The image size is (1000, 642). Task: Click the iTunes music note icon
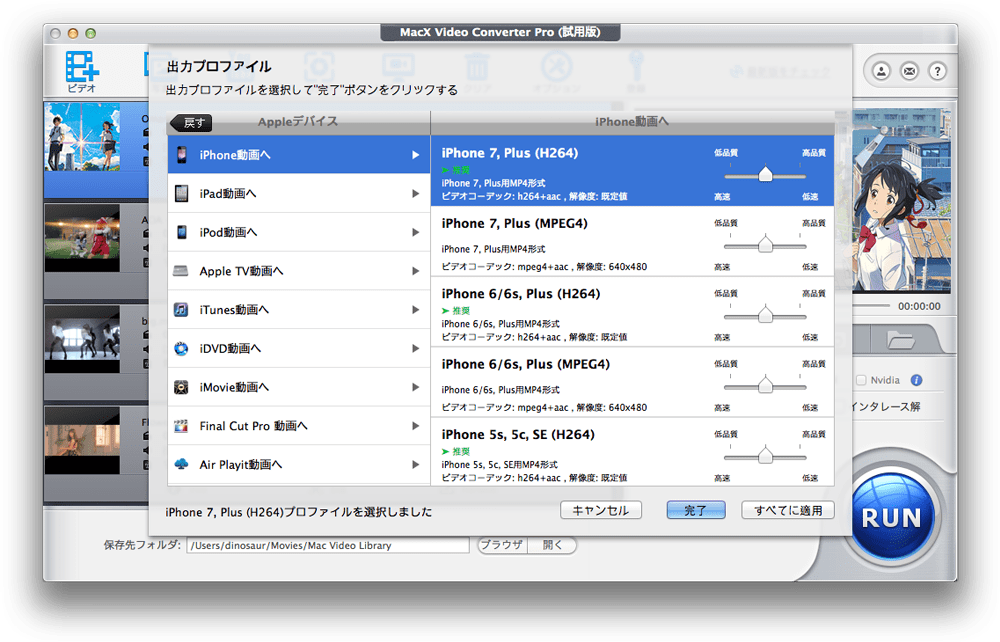tap(181, 310)
